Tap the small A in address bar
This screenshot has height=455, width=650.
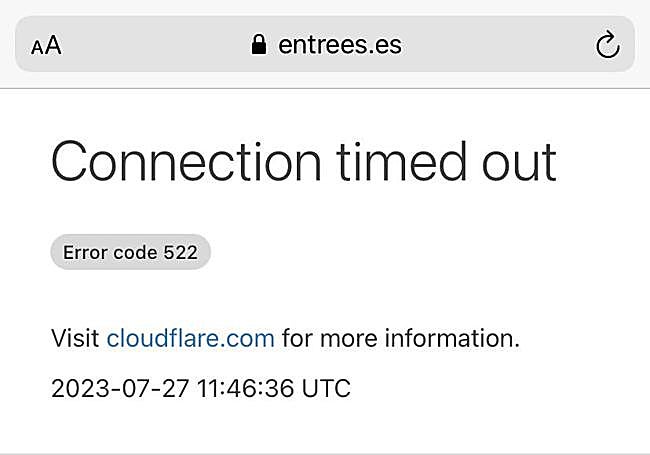37,47
